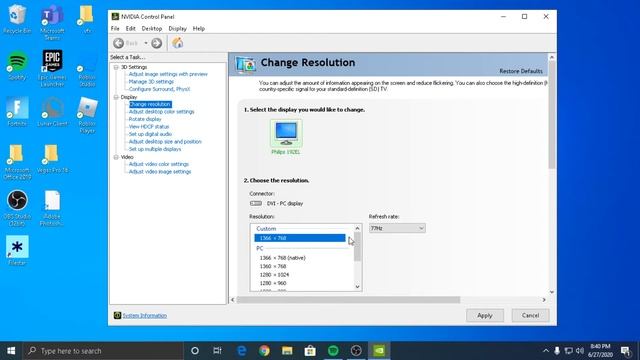Image resolution: width=640 pixels, height=360 pixels.
Task: Choose 1366 × 768 (native) resolution
Action: pos(282,258)
